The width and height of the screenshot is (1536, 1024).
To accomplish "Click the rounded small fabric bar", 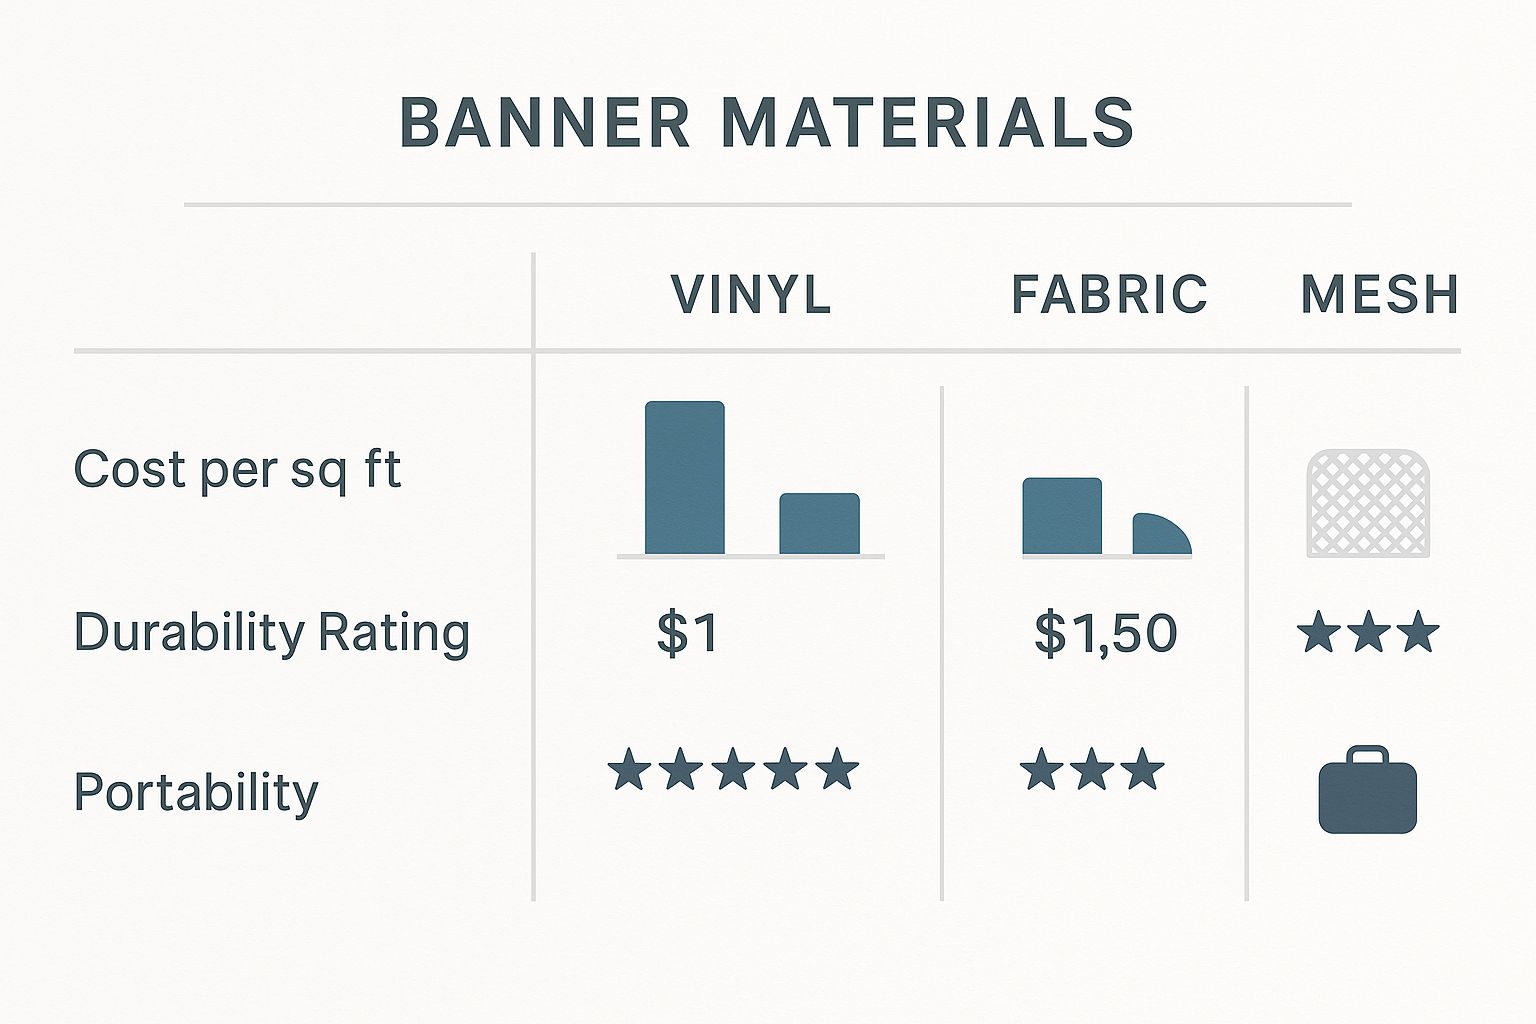I will pos(1160,535).
